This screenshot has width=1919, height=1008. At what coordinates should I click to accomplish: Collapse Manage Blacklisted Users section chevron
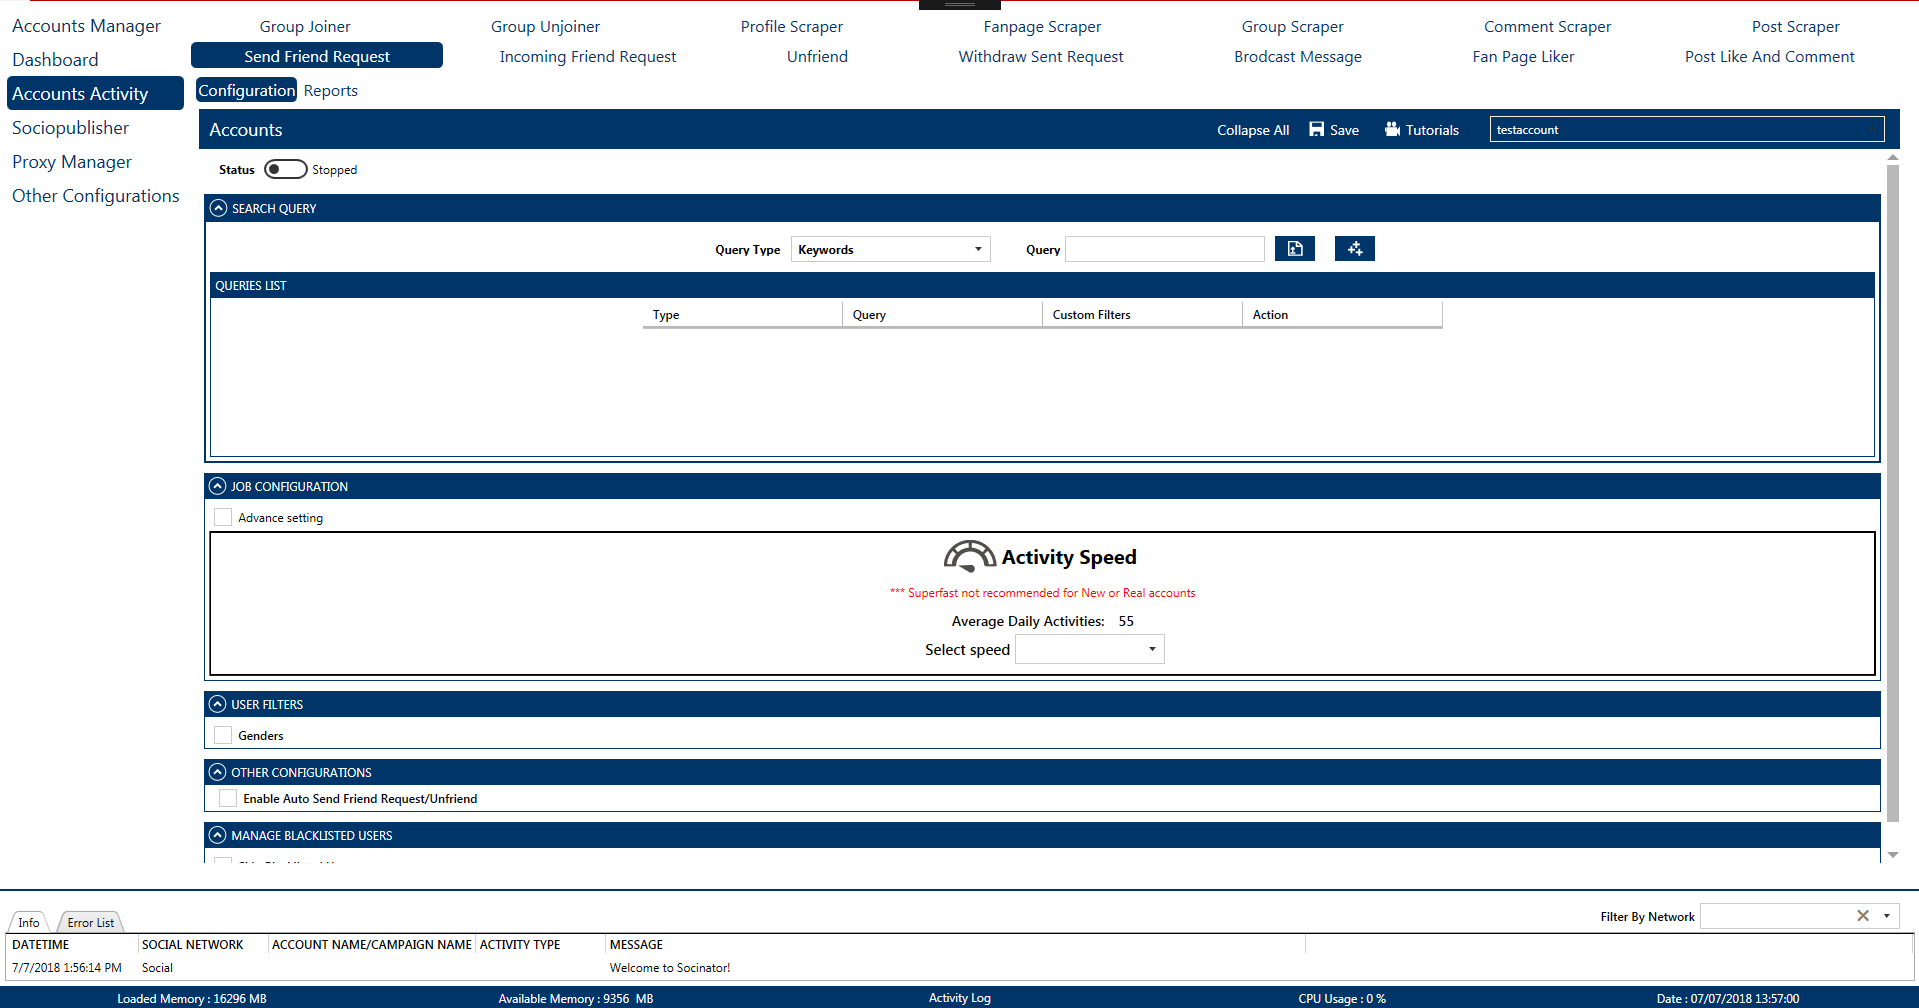point(218,835)
